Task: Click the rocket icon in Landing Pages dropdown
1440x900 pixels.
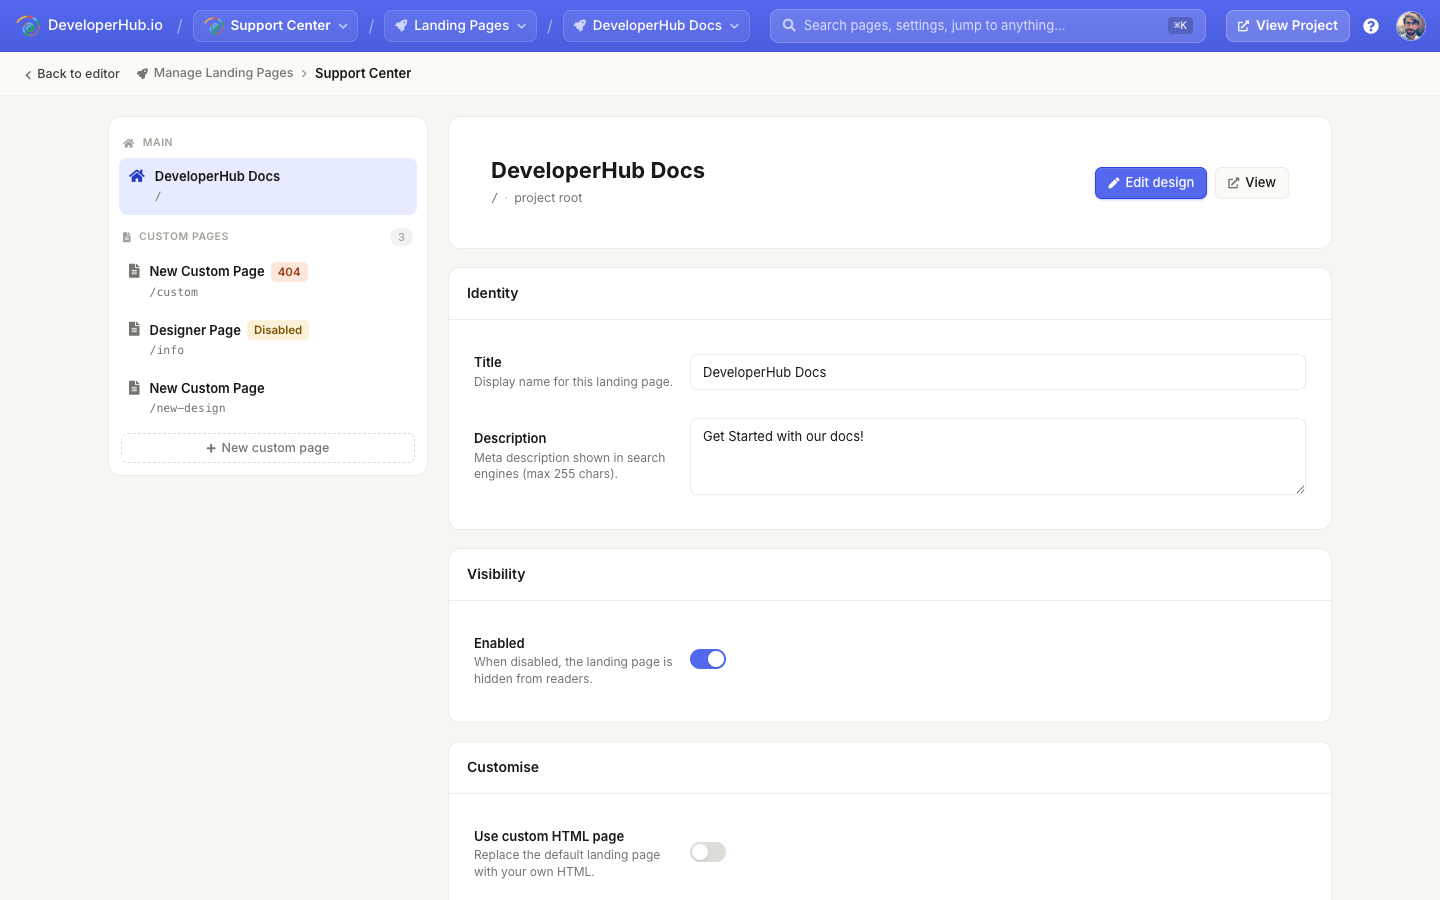Action: point(401,26)
